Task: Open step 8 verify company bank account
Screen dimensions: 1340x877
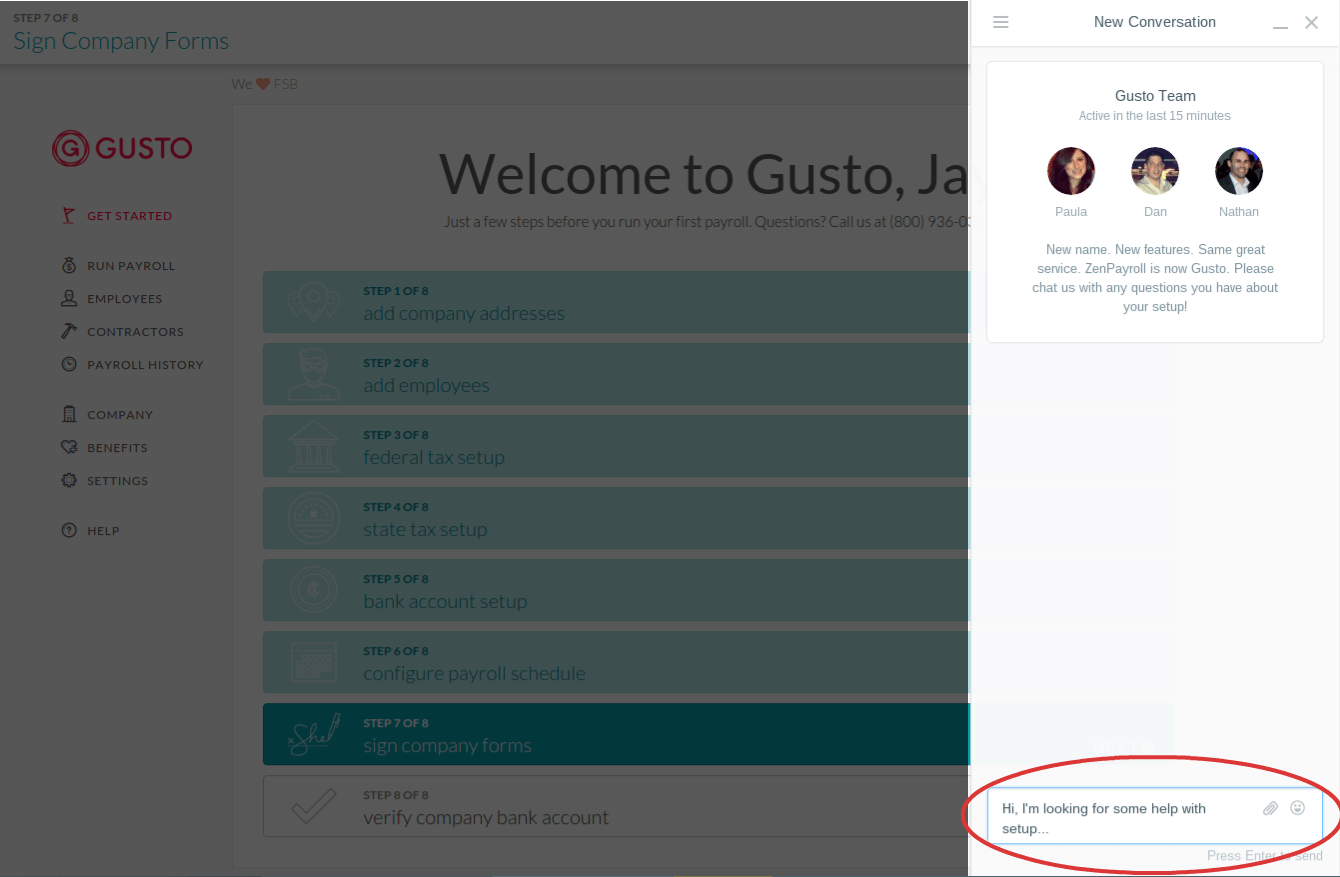Action: coord(616,806)
